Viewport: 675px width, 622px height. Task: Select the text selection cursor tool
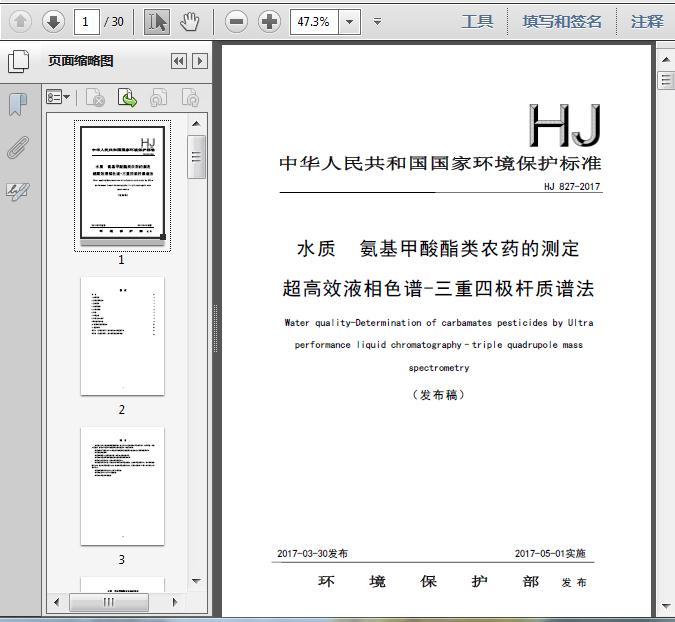click(x=156, y=21)
